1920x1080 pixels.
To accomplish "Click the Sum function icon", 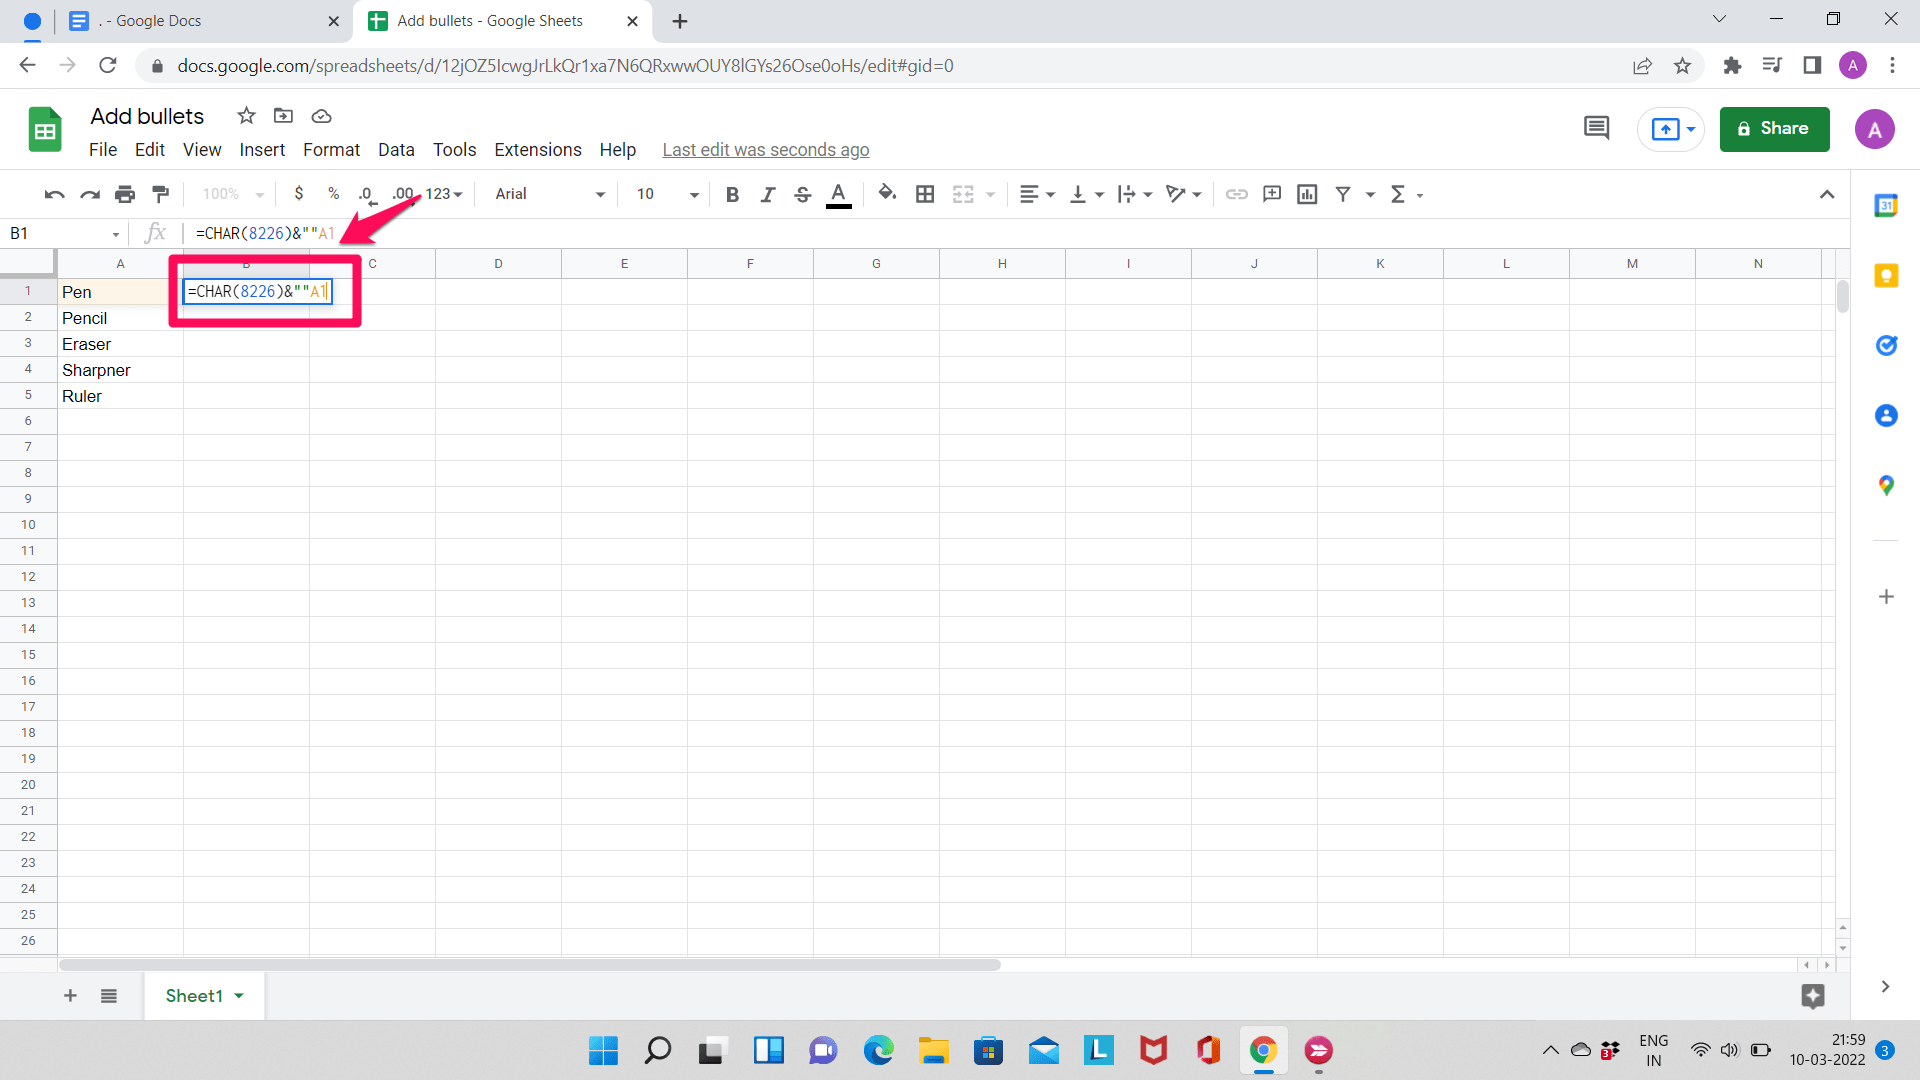I will 1396,194.
